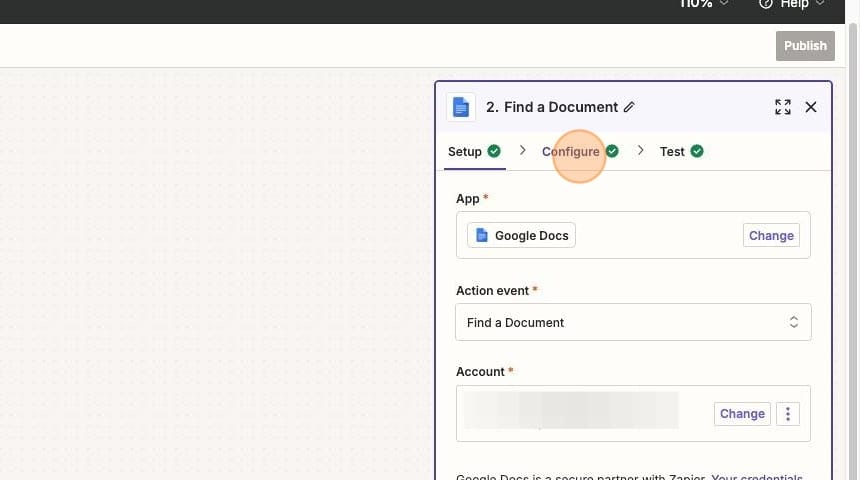
Task: Click the Help question mark icon
Action: click(766, 4)
